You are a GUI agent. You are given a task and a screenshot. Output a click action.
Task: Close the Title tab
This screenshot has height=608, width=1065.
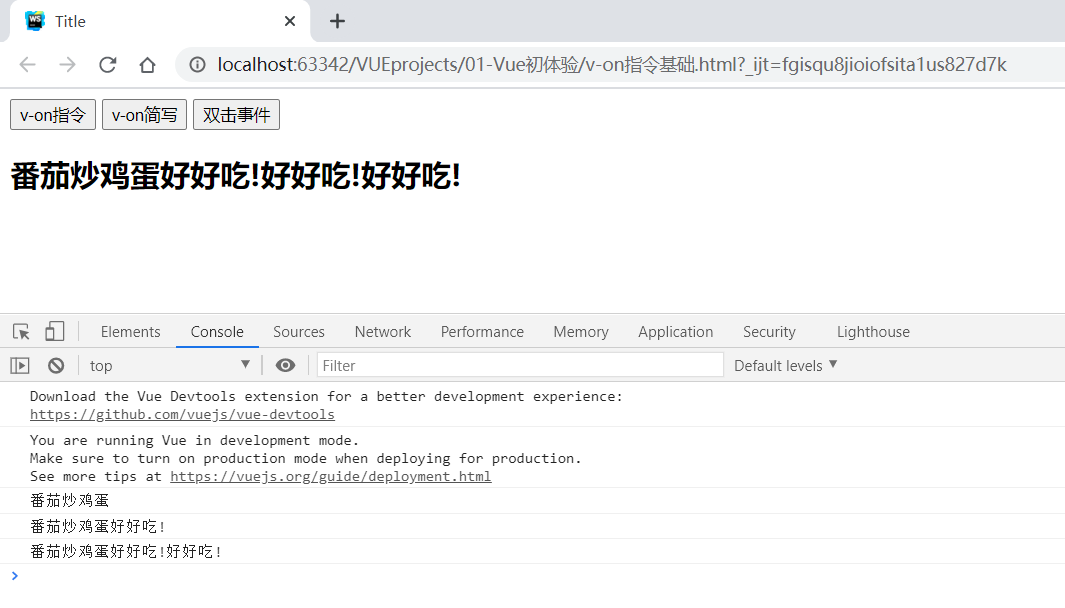(x=290, y=21)
